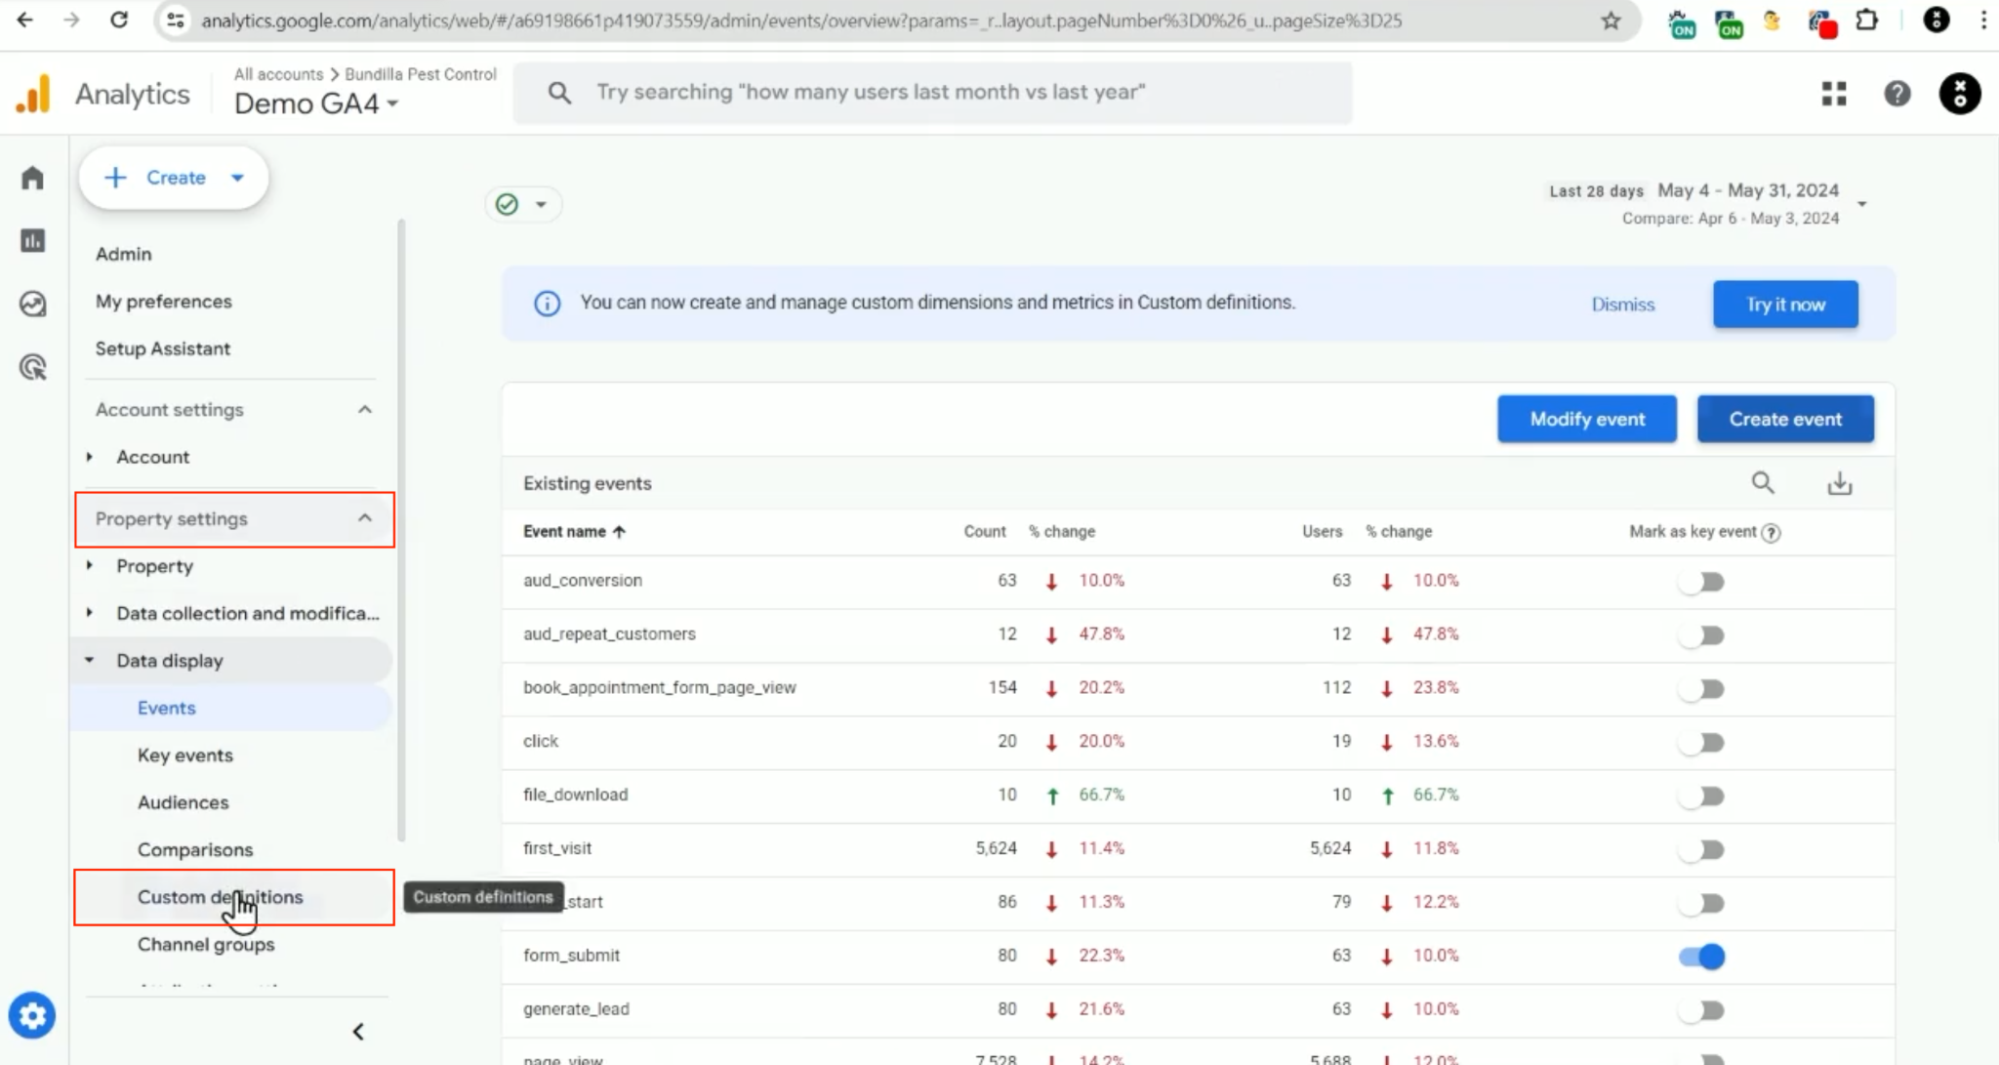
Task: Collapse the admin side panel arrow
Action: pos(358,1031)
